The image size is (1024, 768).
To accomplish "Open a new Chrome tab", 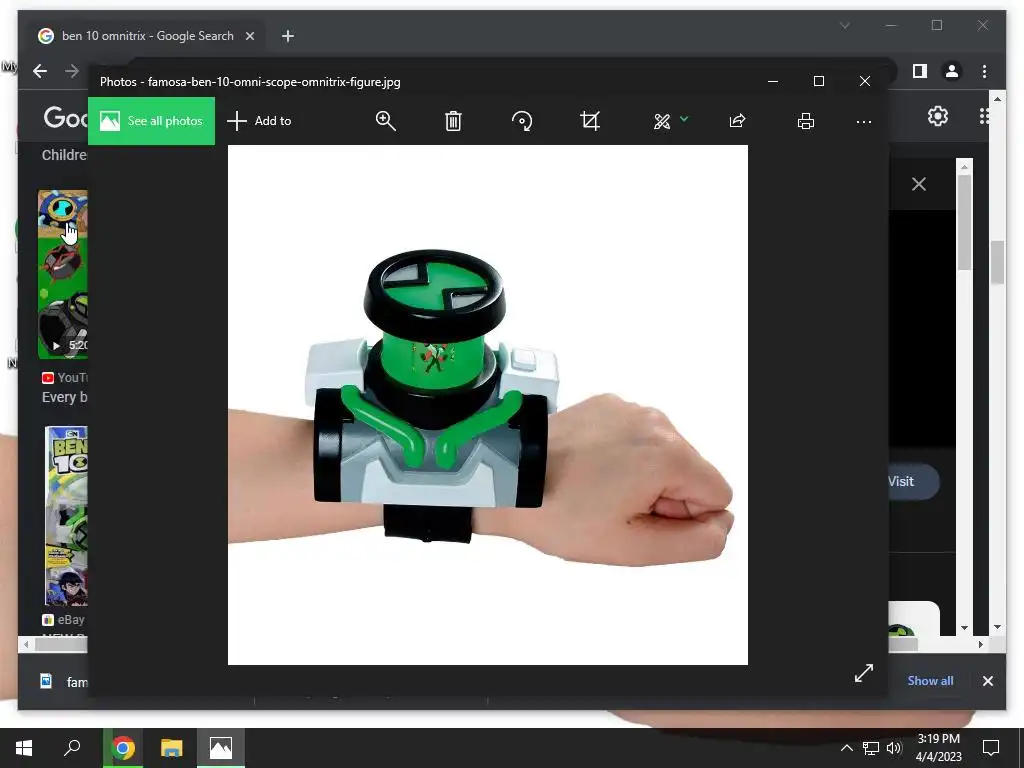I will 288,36.
